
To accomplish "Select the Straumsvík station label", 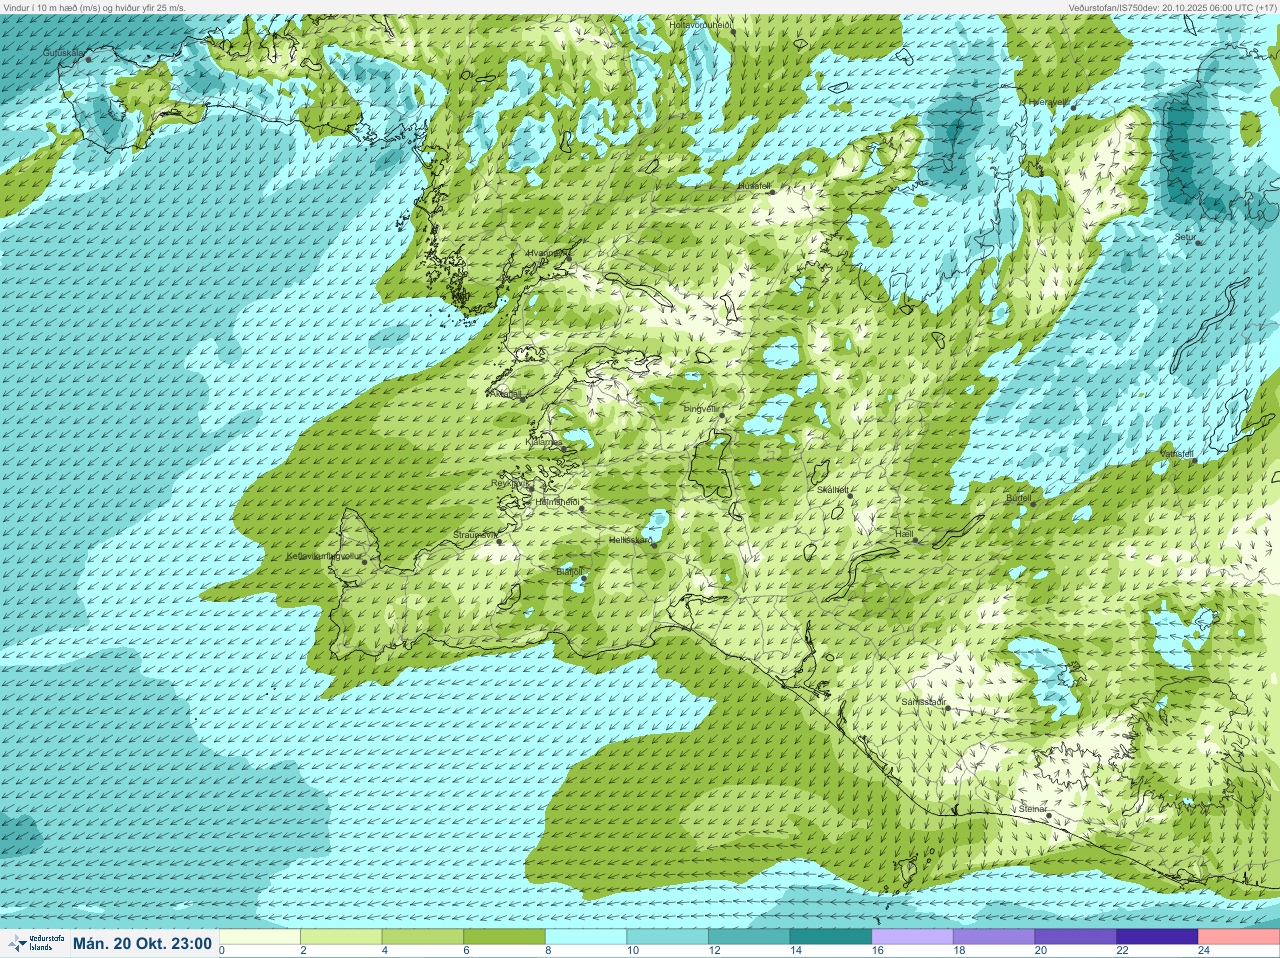I will 475,535.
